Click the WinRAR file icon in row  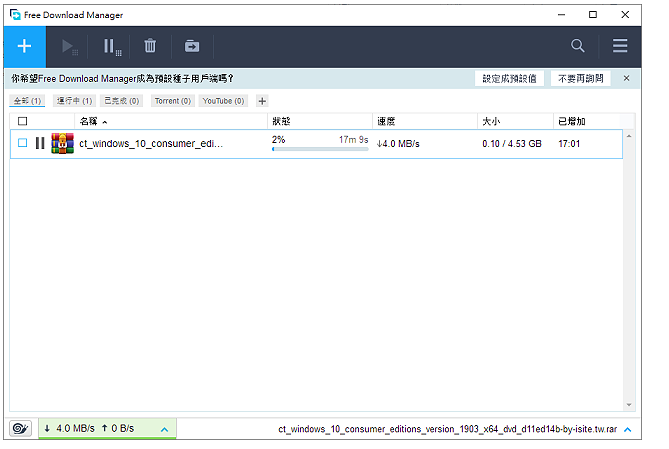[62, 143]
